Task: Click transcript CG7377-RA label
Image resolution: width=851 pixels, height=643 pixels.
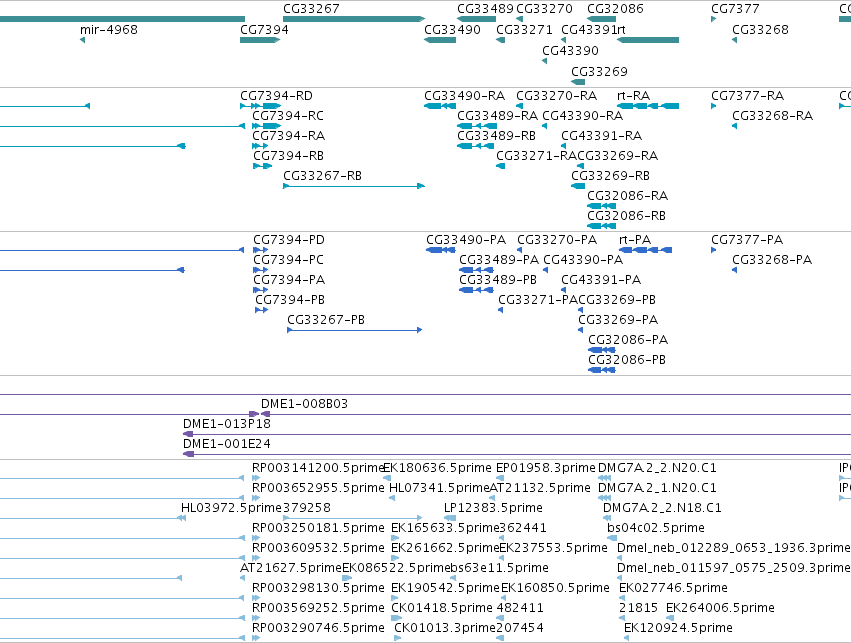Action: (748, 96)
